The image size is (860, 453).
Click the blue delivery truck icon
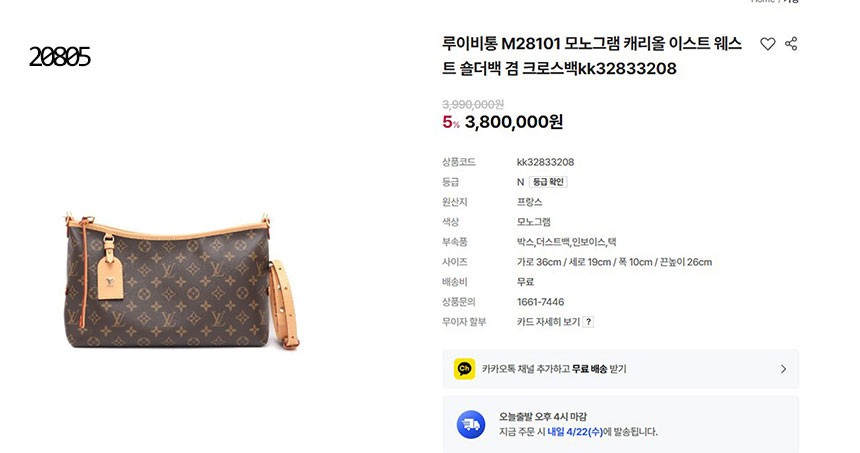pyautogui.click(x=471, y=424)
